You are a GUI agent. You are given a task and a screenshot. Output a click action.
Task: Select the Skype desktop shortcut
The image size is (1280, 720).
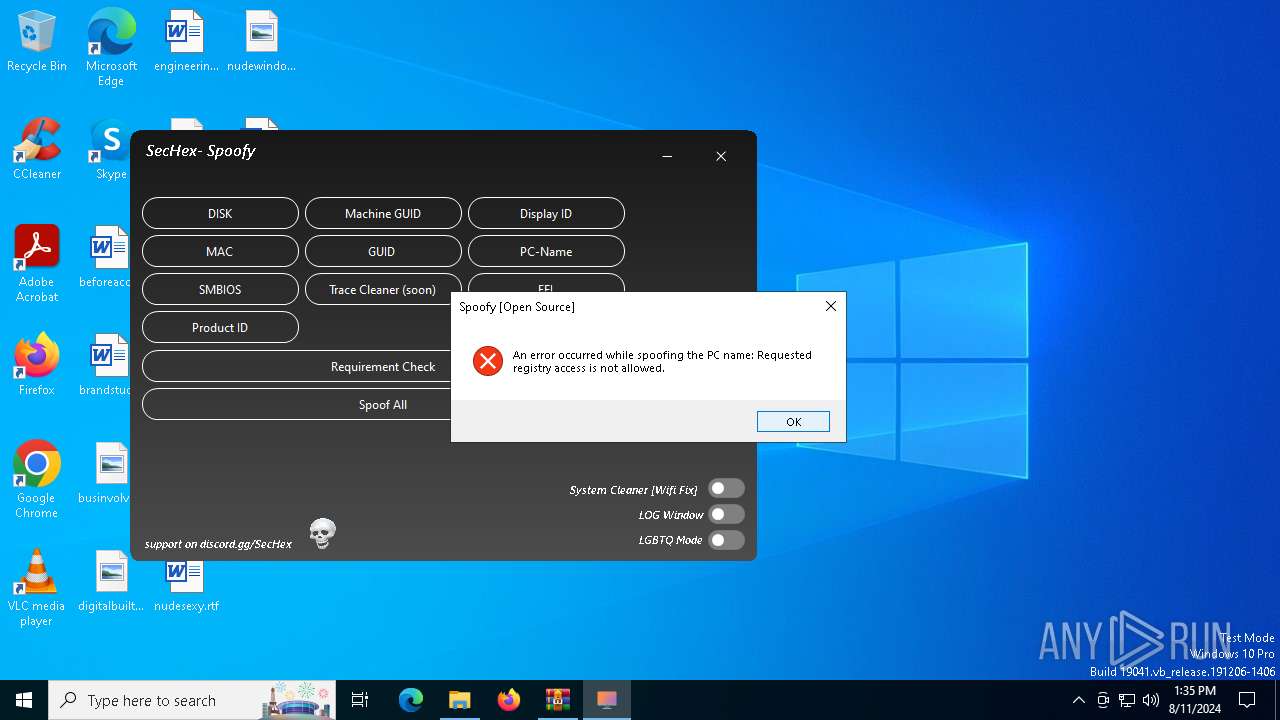point(111,150)
